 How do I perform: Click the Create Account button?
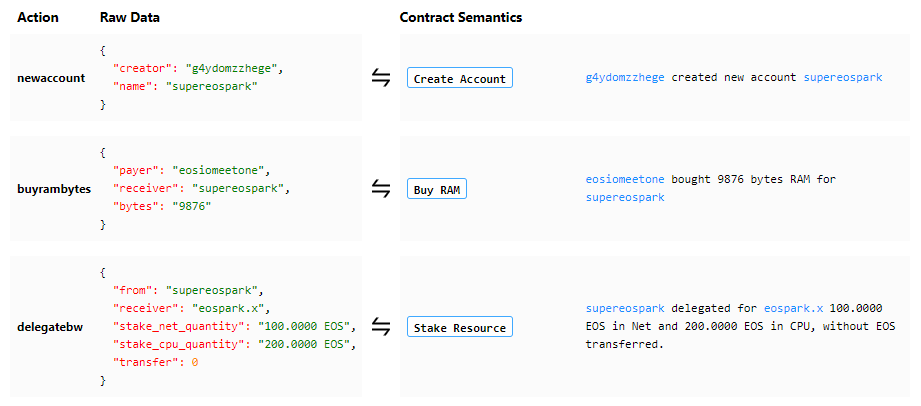460,78
